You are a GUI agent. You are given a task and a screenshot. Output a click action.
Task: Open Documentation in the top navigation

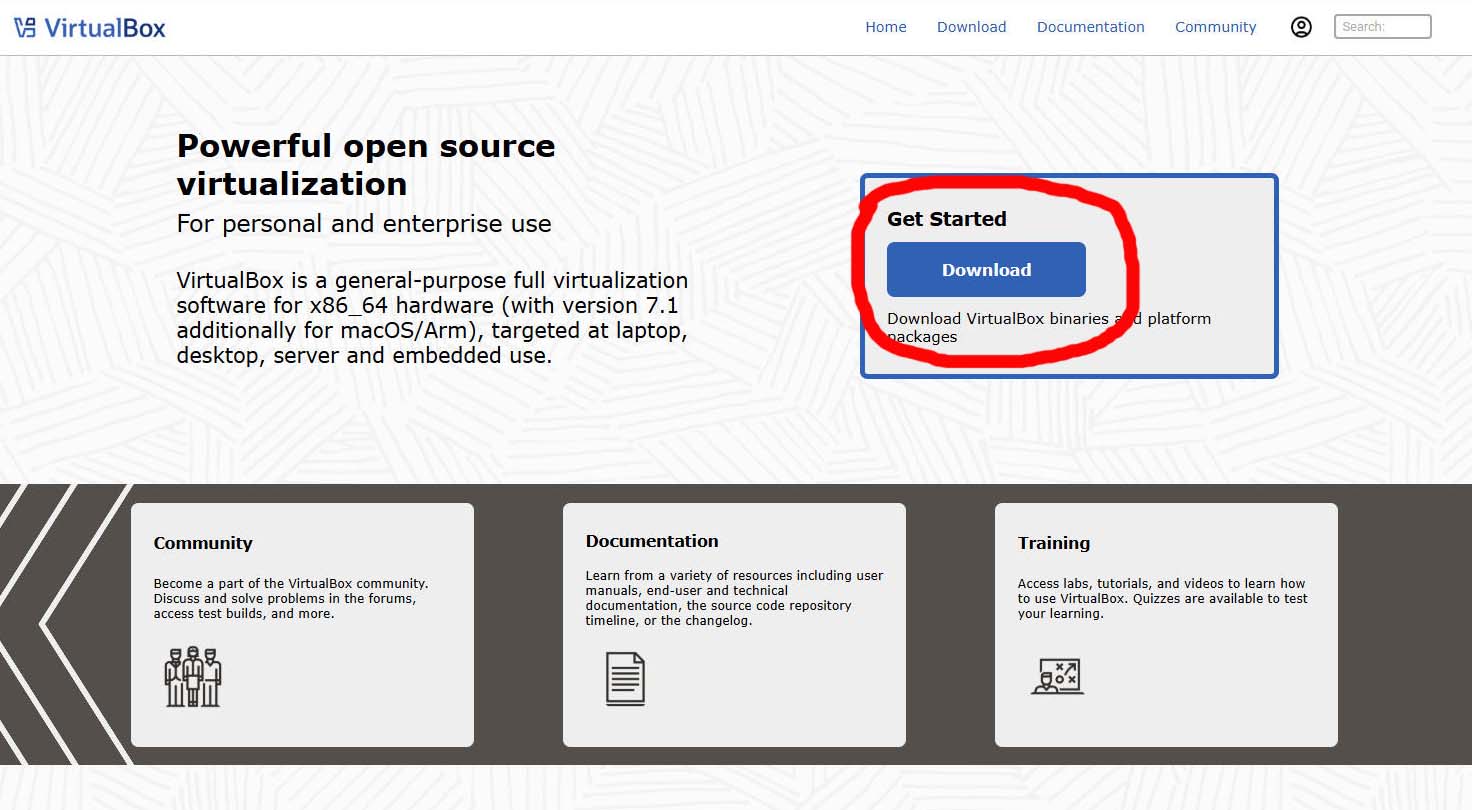point(1090,27)
